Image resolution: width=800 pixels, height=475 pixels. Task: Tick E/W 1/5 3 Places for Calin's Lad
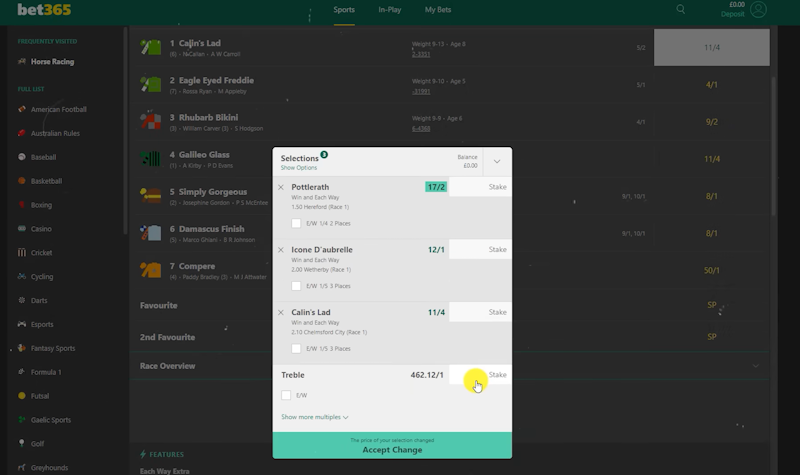point(296,348)
